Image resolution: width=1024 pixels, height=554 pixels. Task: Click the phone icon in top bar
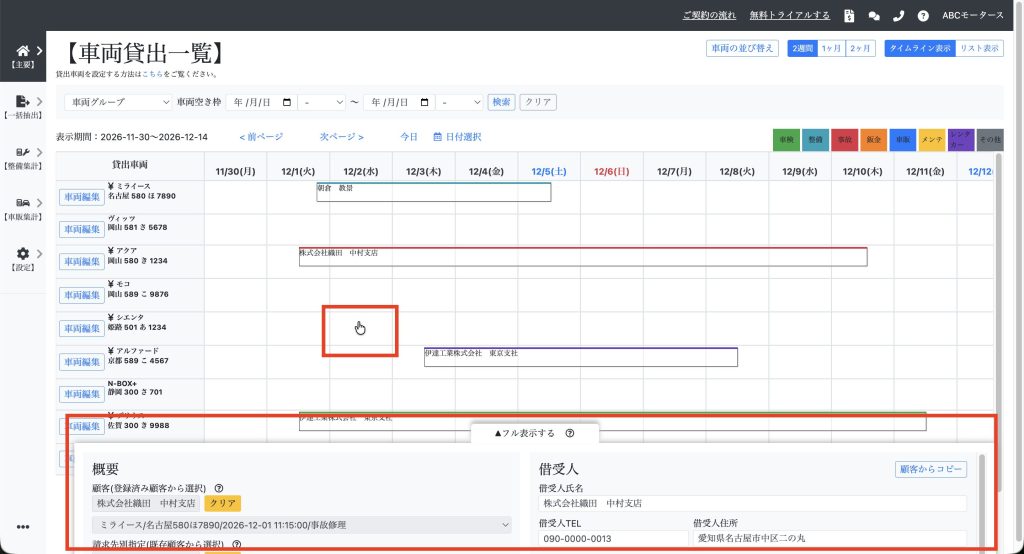pos(899,16)
